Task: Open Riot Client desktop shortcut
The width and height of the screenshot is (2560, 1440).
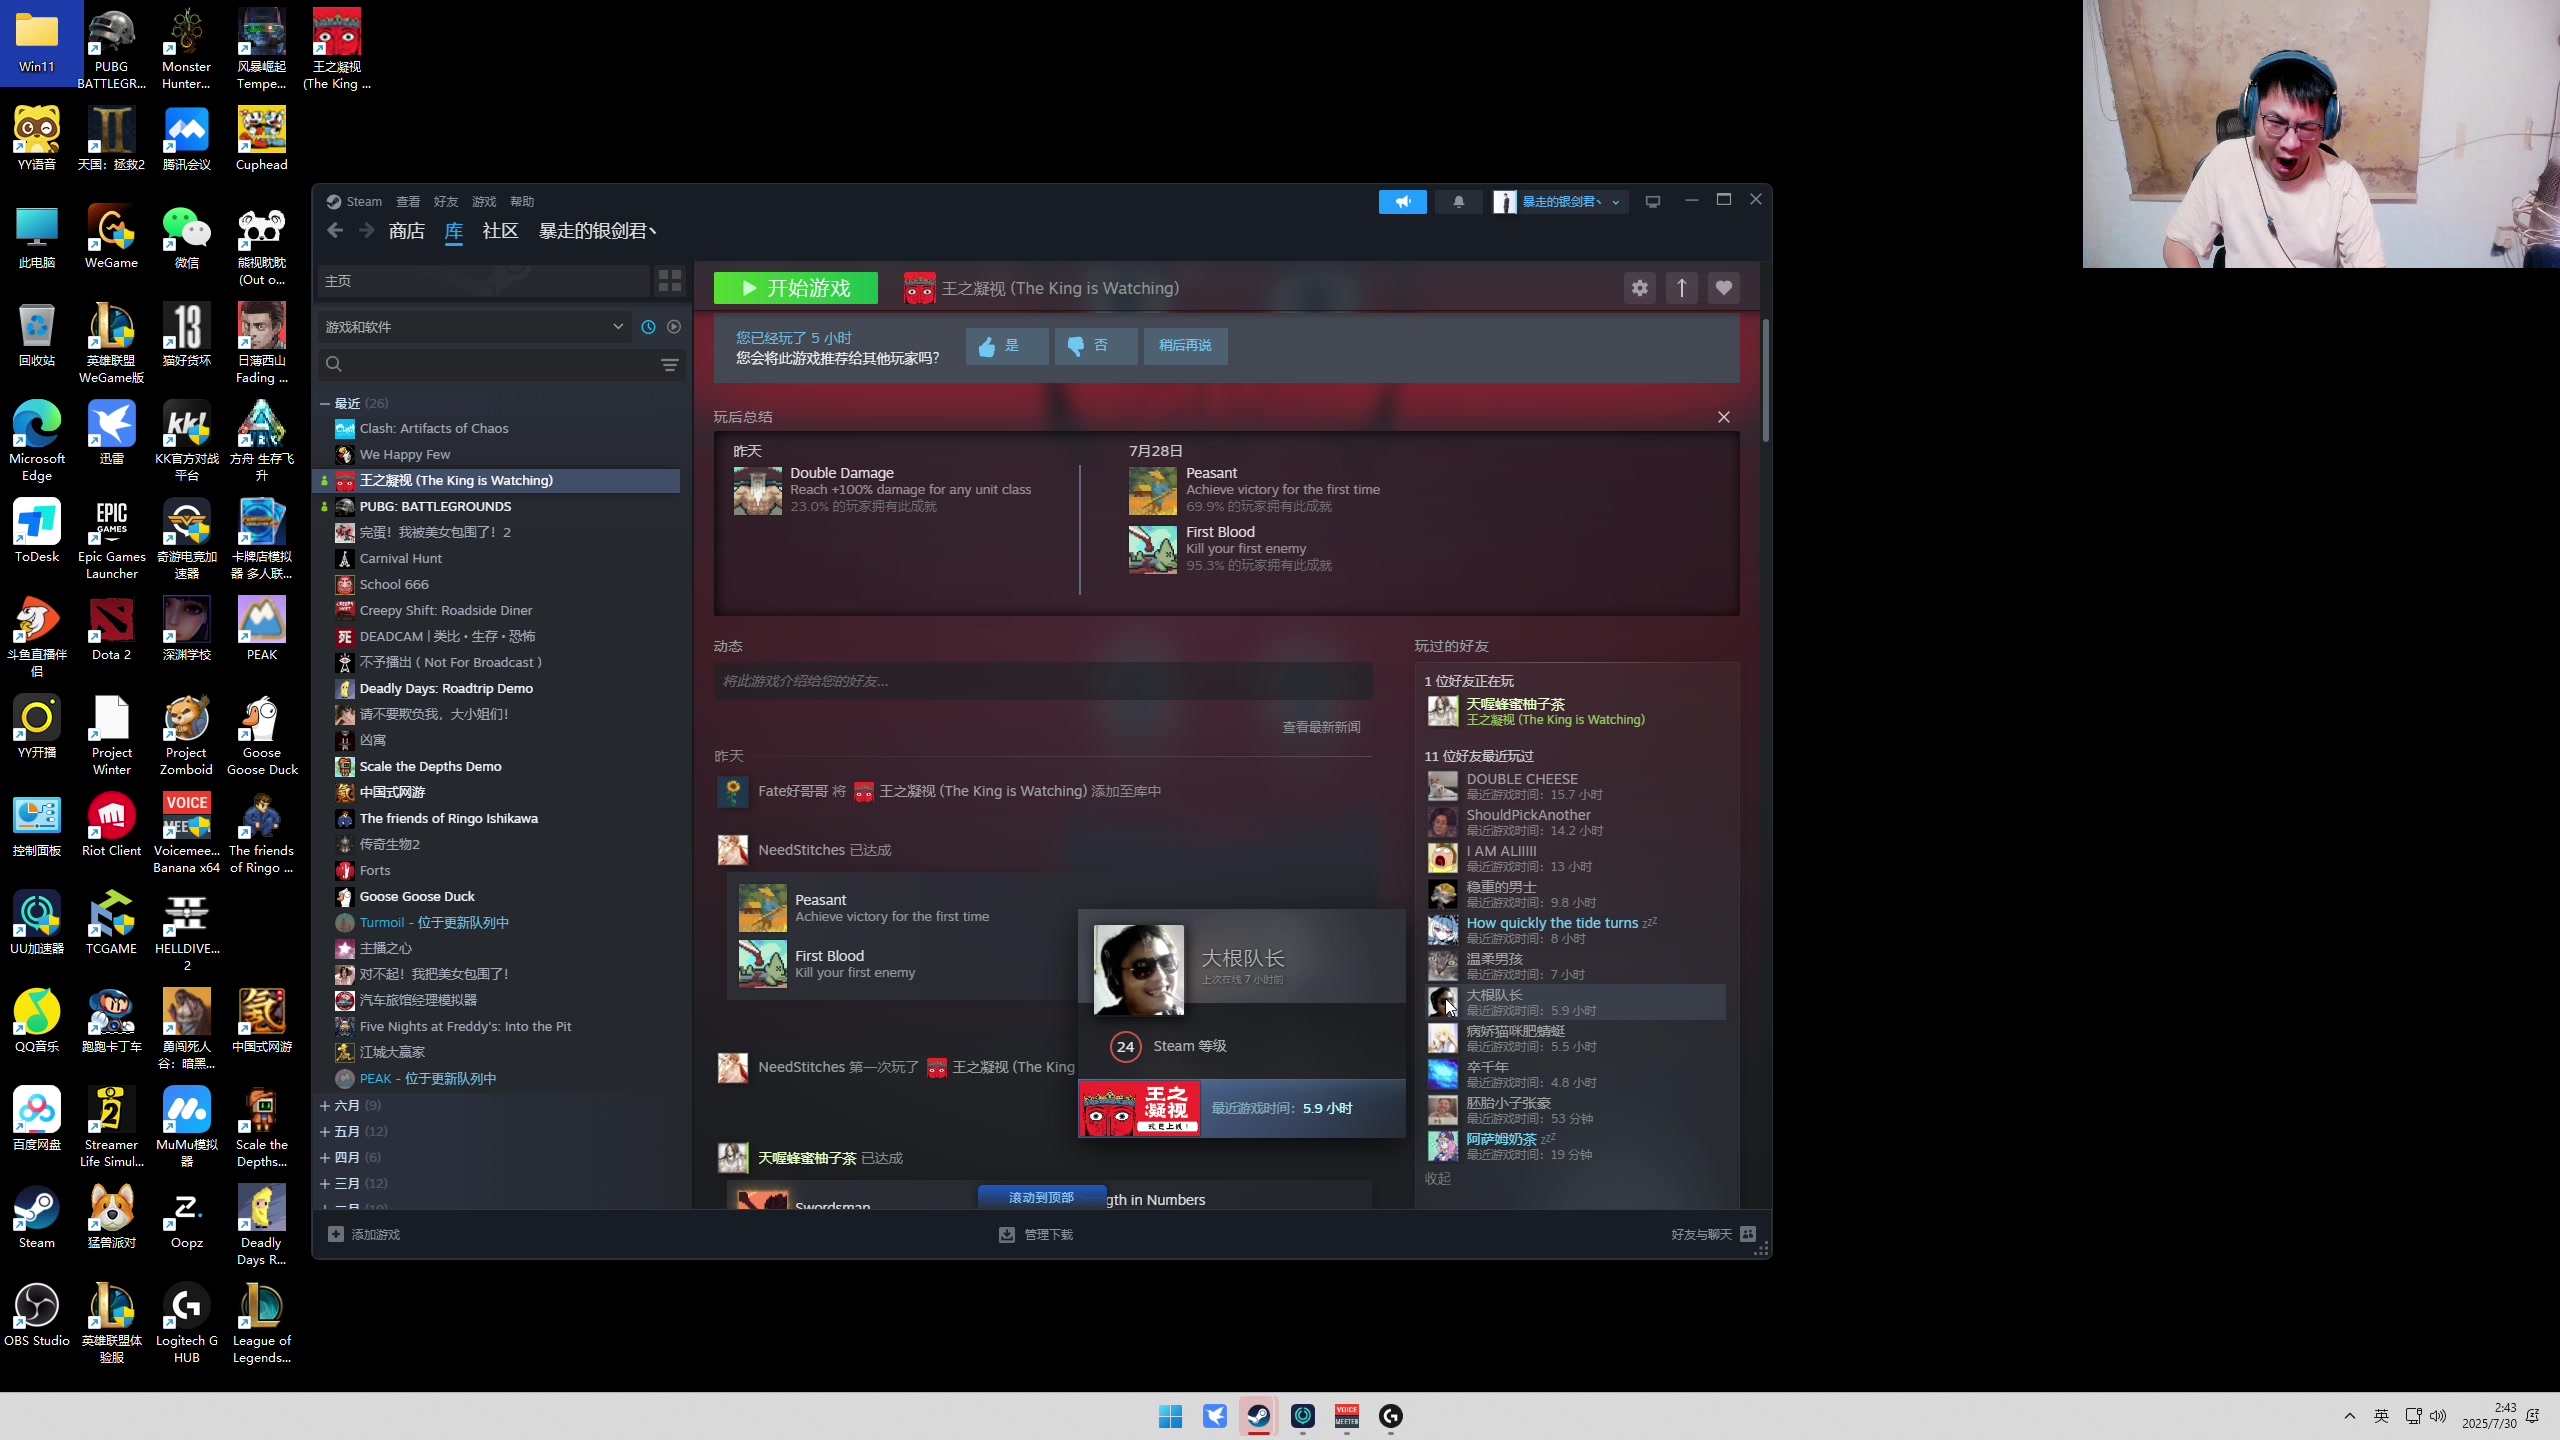Action: coord(111,824)
